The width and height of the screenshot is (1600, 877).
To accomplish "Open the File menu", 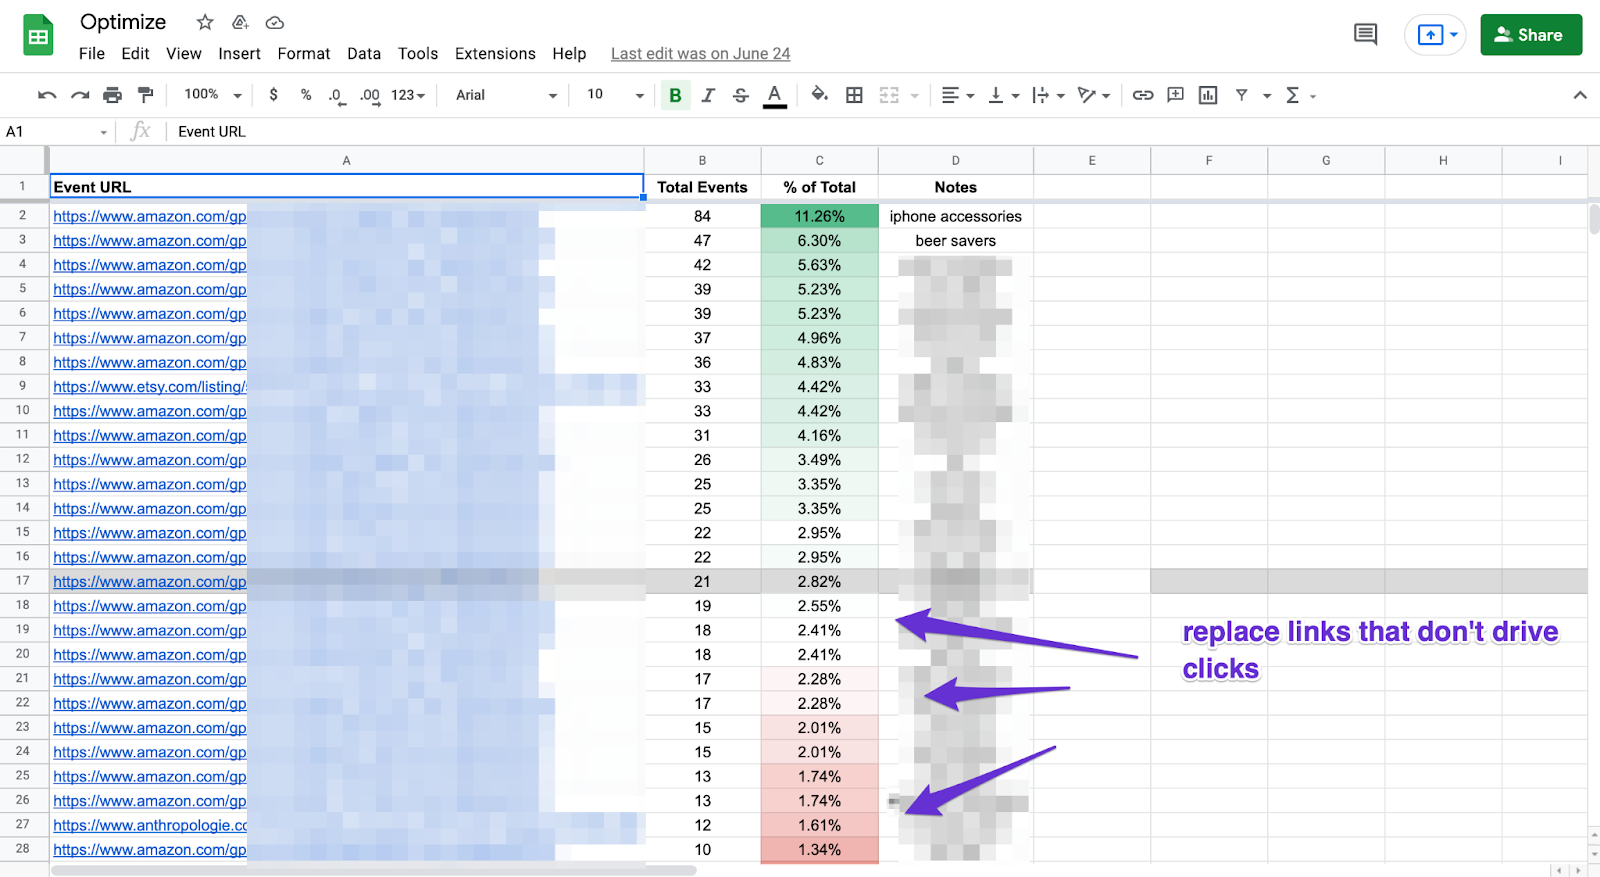I will click(x=92, y=54).
